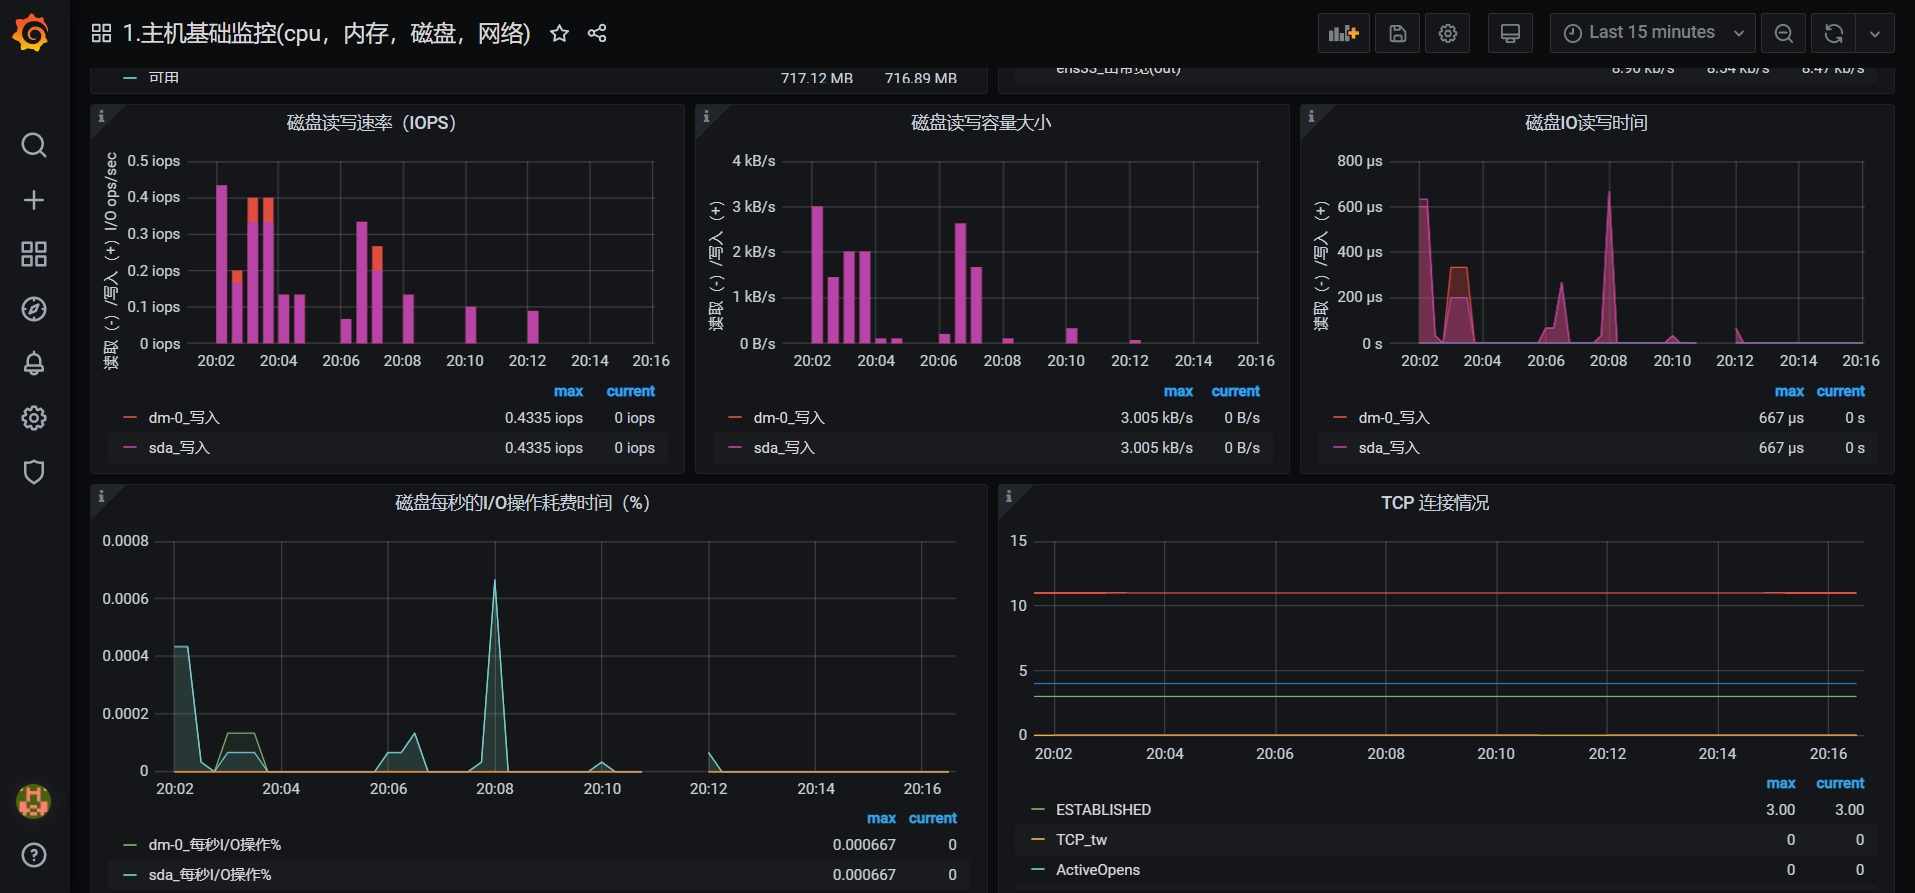Screen dimensions: 1915x893
Task: Click the dashboard grid icon beside title
Action: click(x=101, y=33)
